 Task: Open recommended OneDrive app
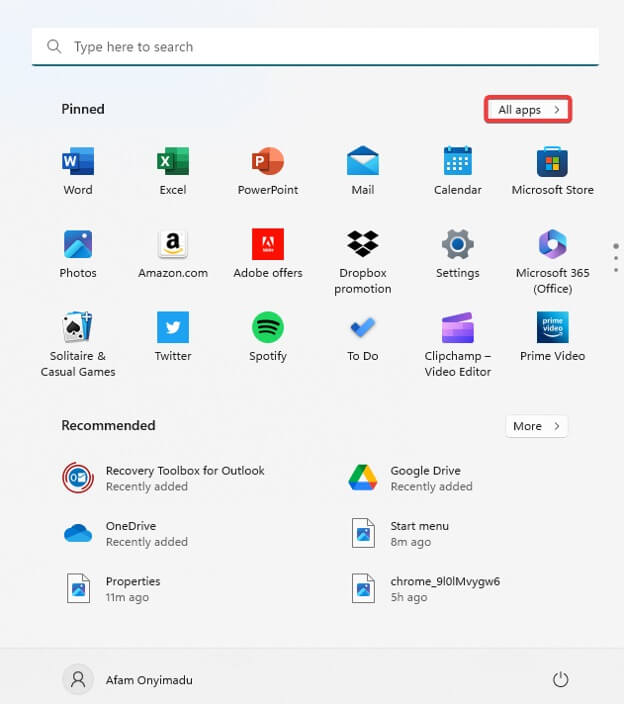pos(125,533)
